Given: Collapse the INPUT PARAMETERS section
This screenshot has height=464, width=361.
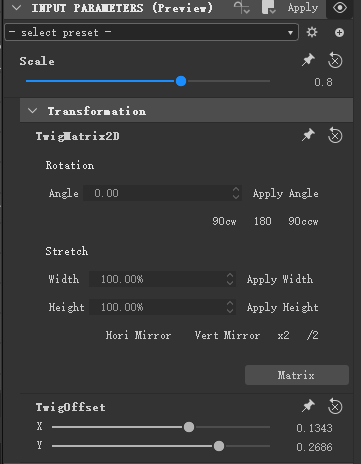Looking at the screenshot, I should (16, 8).
